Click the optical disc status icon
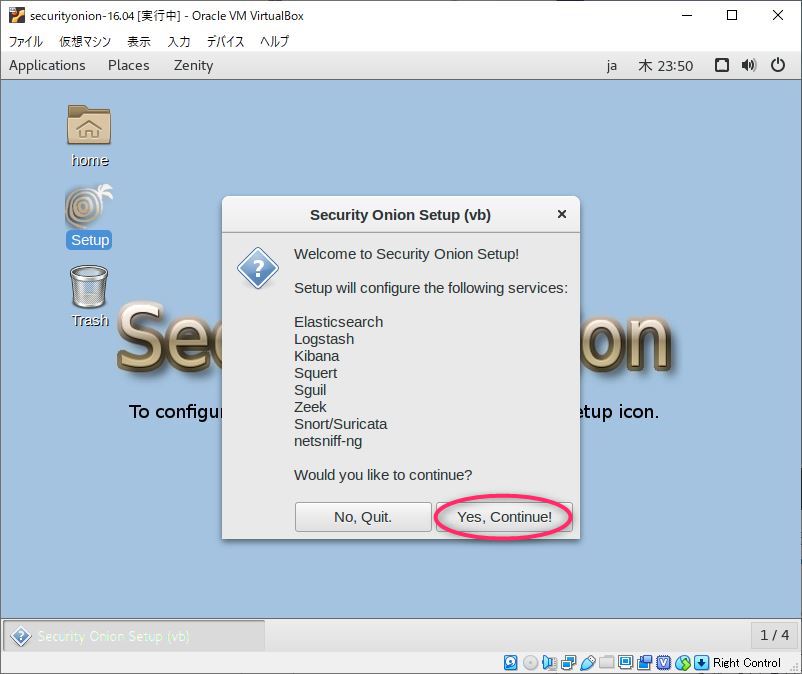This screenshot has height=674, width=802. click(530, 663)
